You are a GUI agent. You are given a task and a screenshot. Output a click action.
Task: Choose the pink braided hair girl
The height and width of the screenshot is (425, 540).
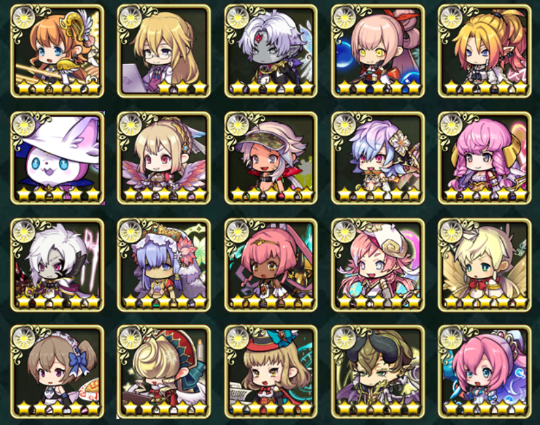(485, 158)
